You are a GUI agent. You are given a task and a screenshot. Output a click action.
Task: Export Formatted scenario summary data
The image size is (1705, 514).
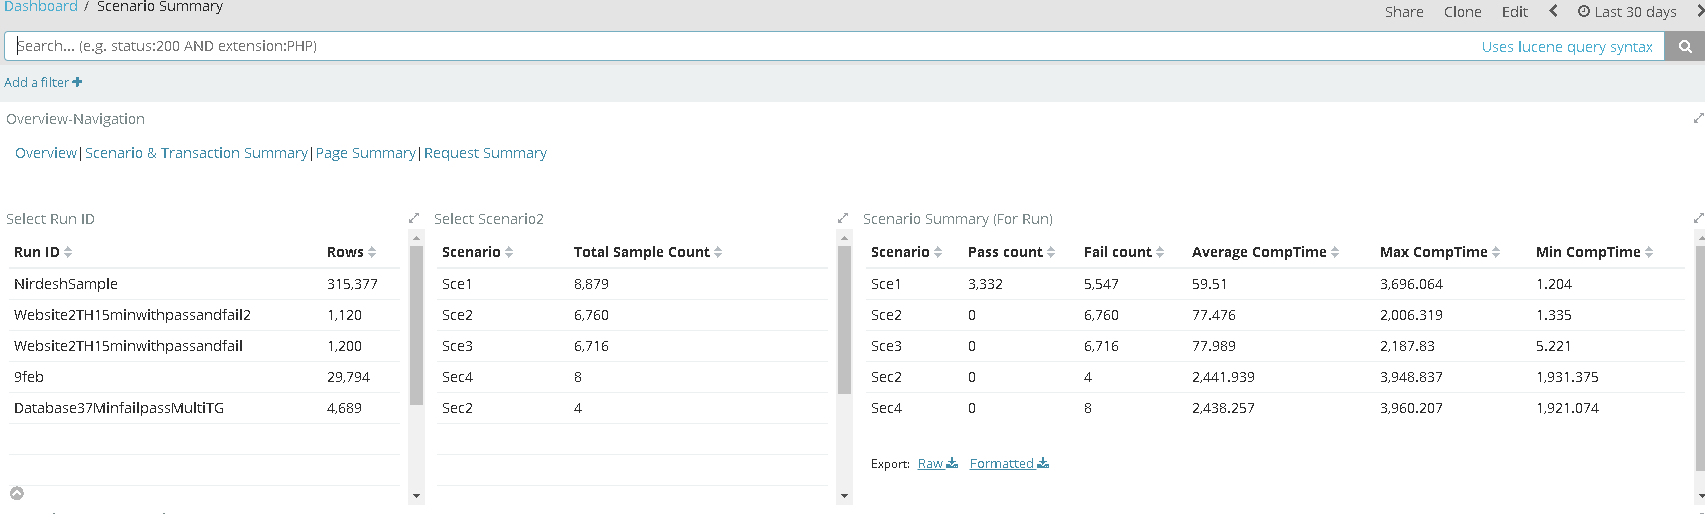[1008, 463]
